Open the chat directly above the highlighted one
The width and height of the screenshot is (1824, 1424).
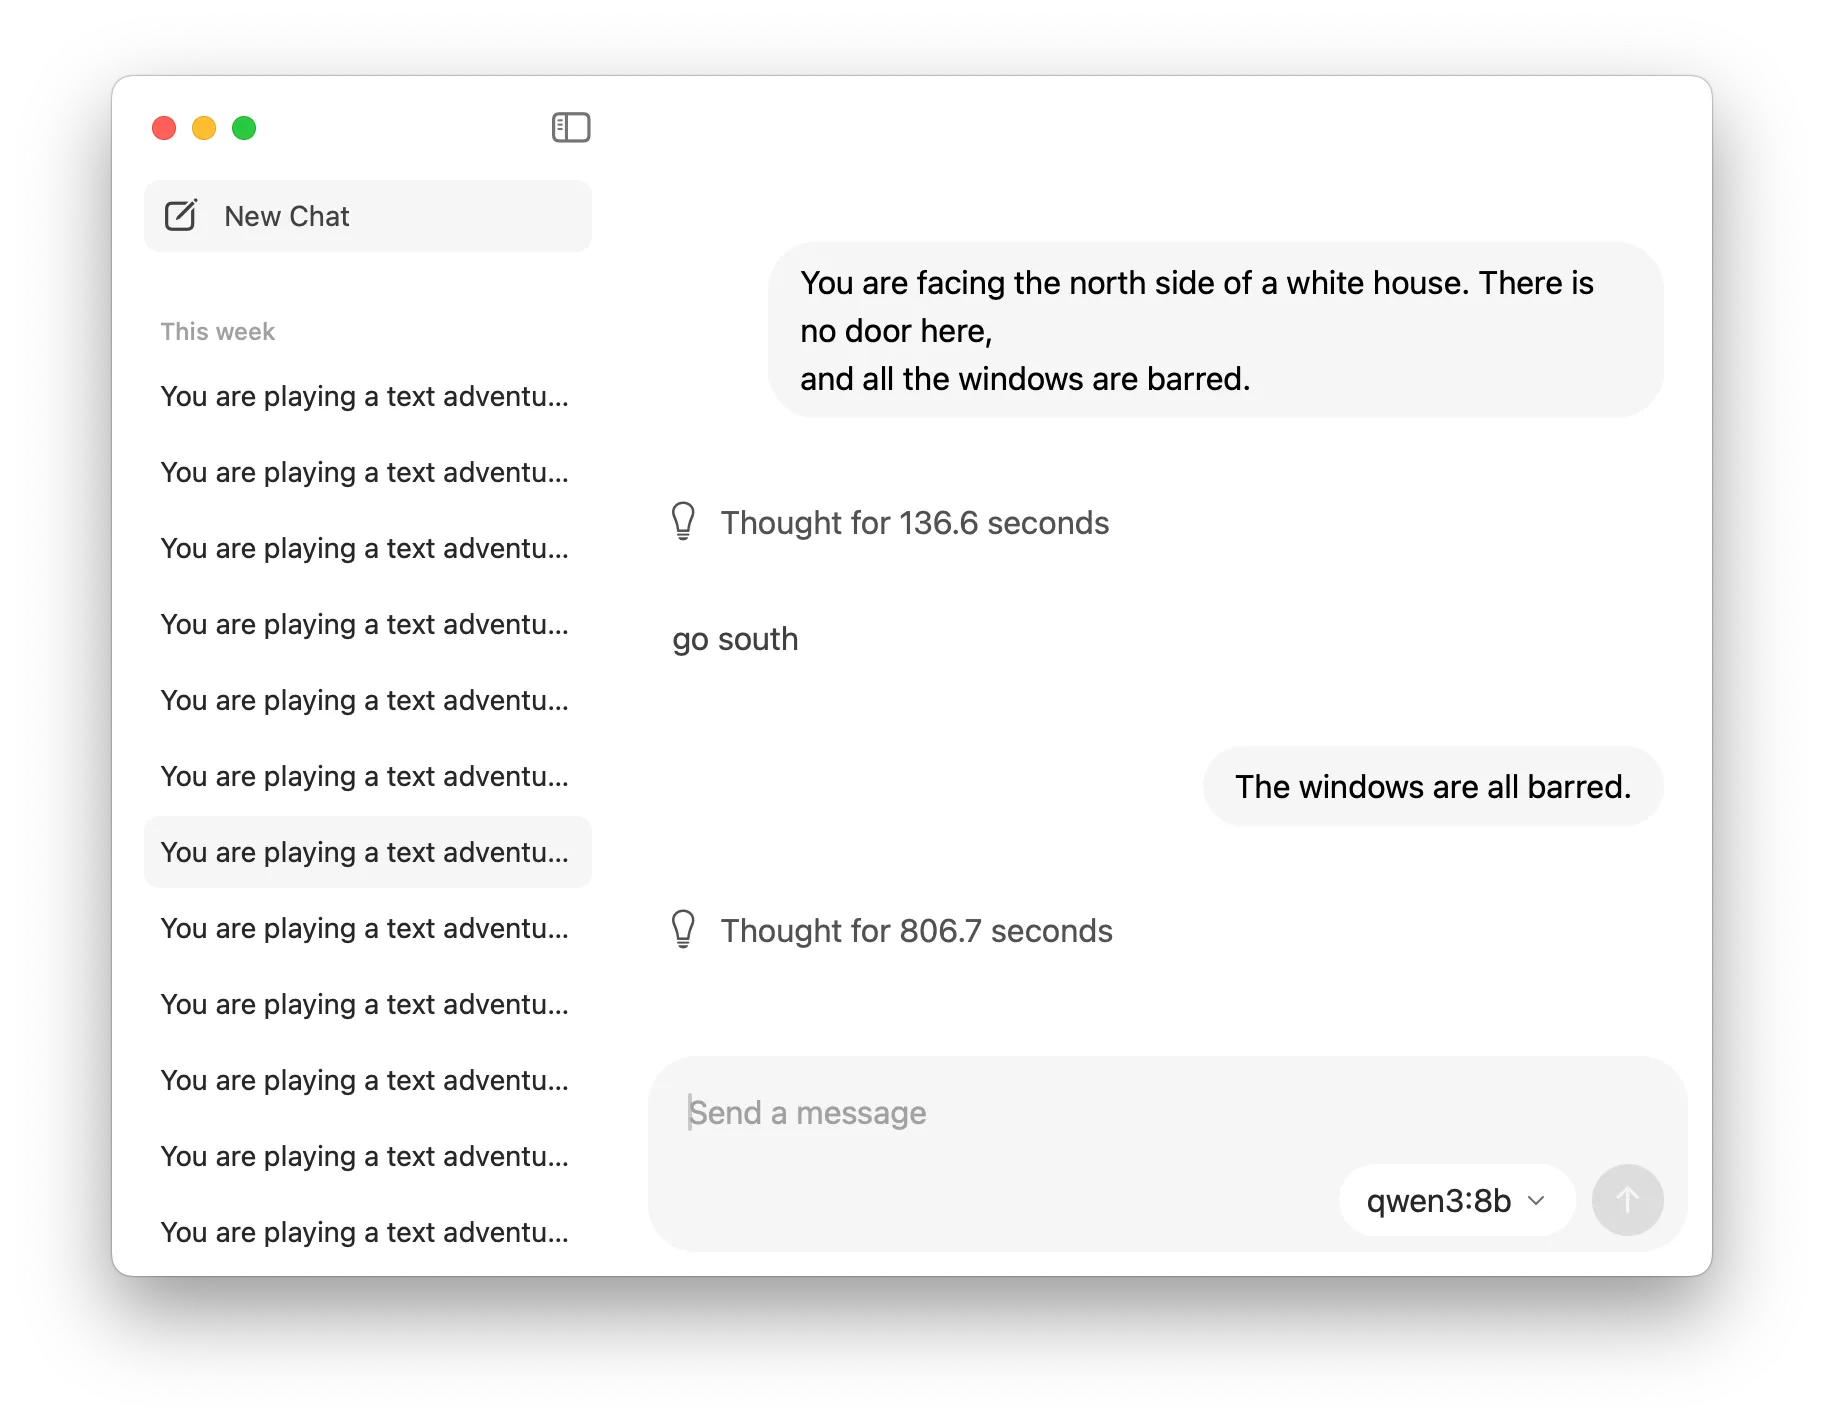tap(365, 776)
